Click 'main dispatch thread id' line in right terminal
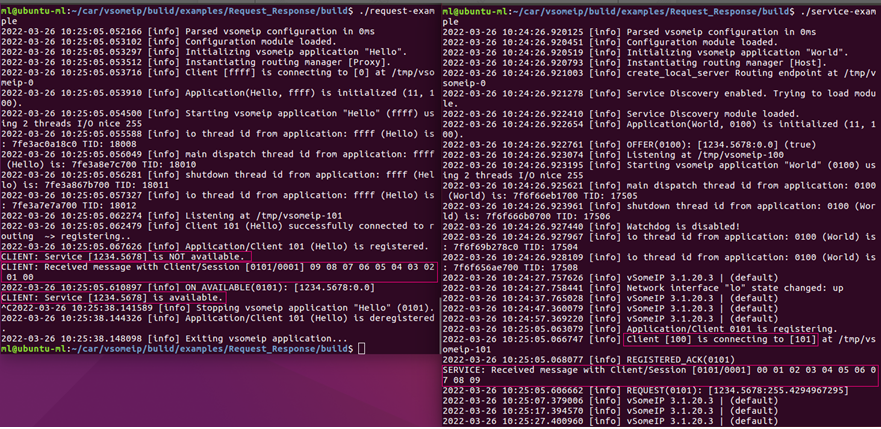This screenshot has width=881, height=429. coord(660,190)
